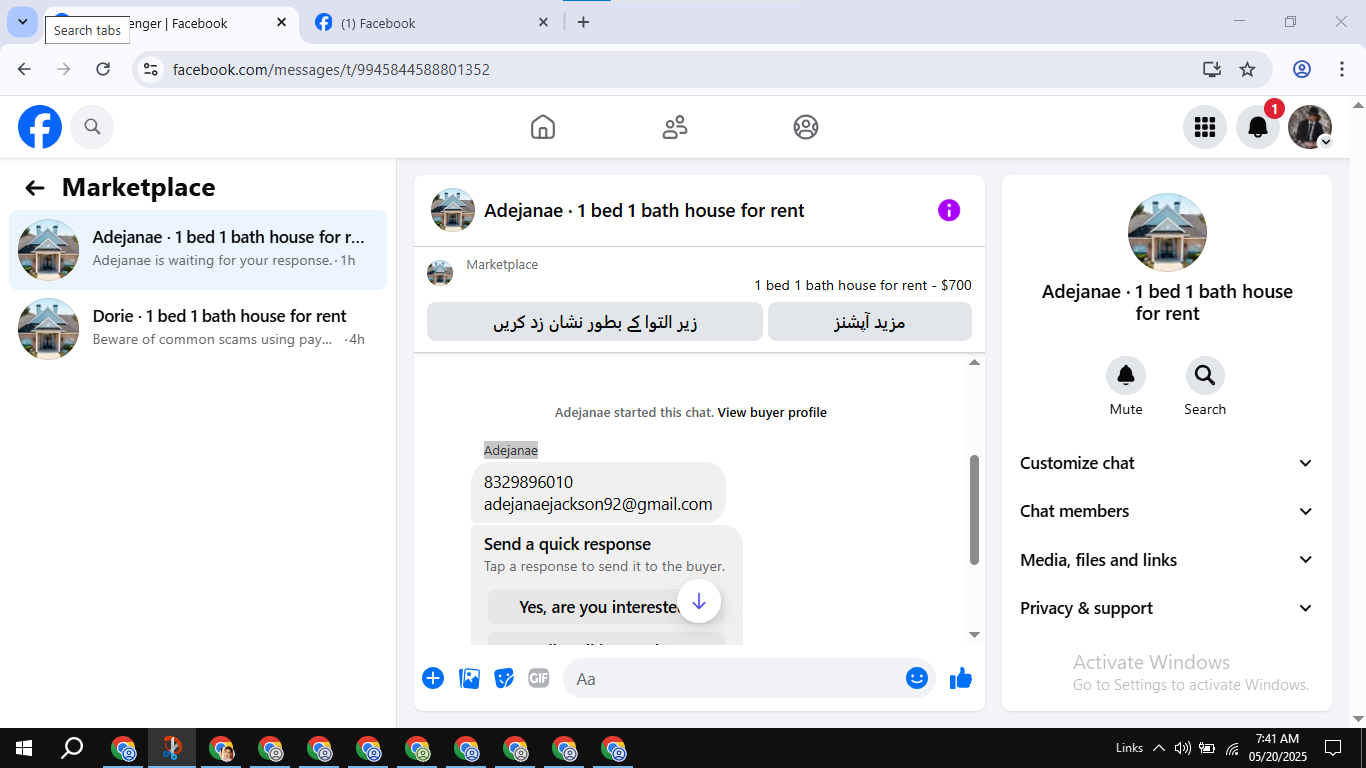Image resolution: width=1366 pixels, height=768 pixels.
Task: View site information icon in address bar
Action: coord(151,69)
